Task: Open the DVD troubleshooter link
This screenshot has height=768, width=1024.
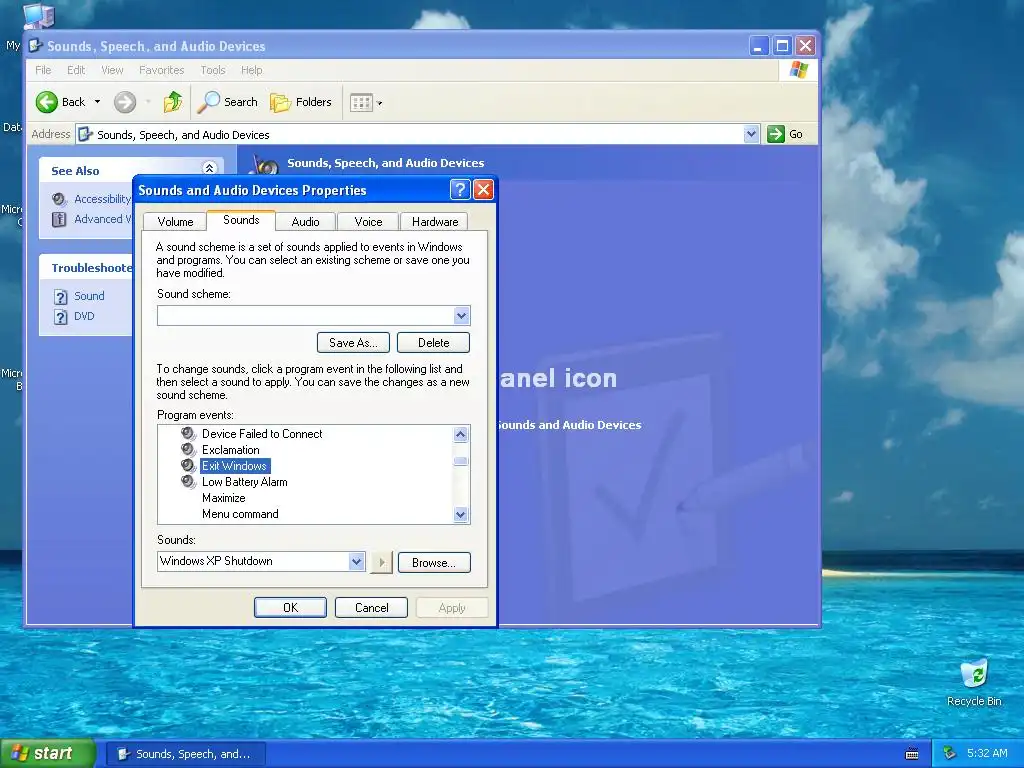Action: [x=84, y=316]
